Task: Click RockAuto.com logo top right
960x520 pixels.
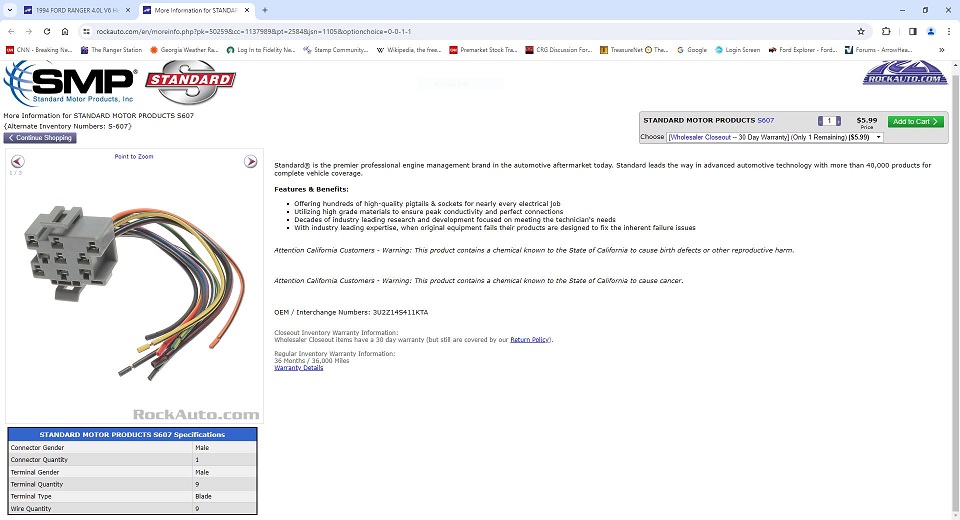Action: coord(905,73)
